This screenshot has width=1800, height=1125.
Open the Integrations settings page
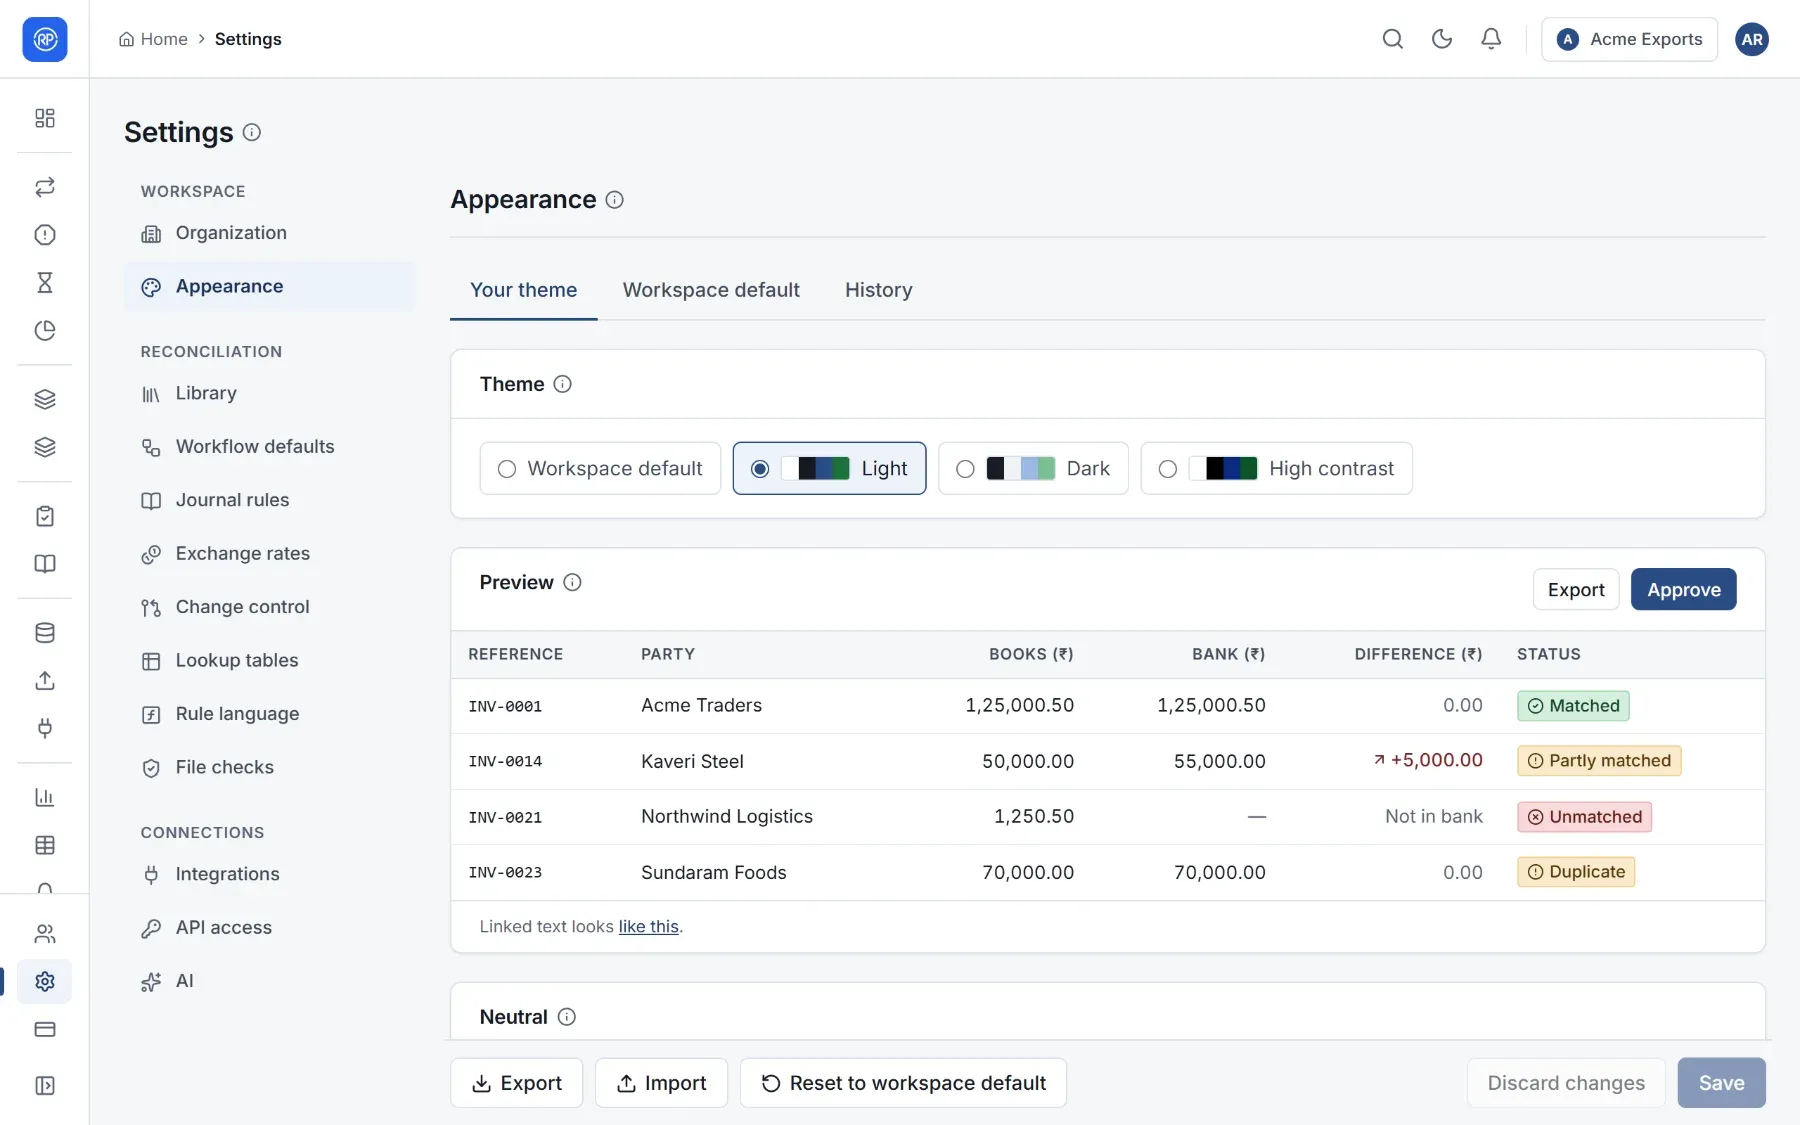coord(269,874)
